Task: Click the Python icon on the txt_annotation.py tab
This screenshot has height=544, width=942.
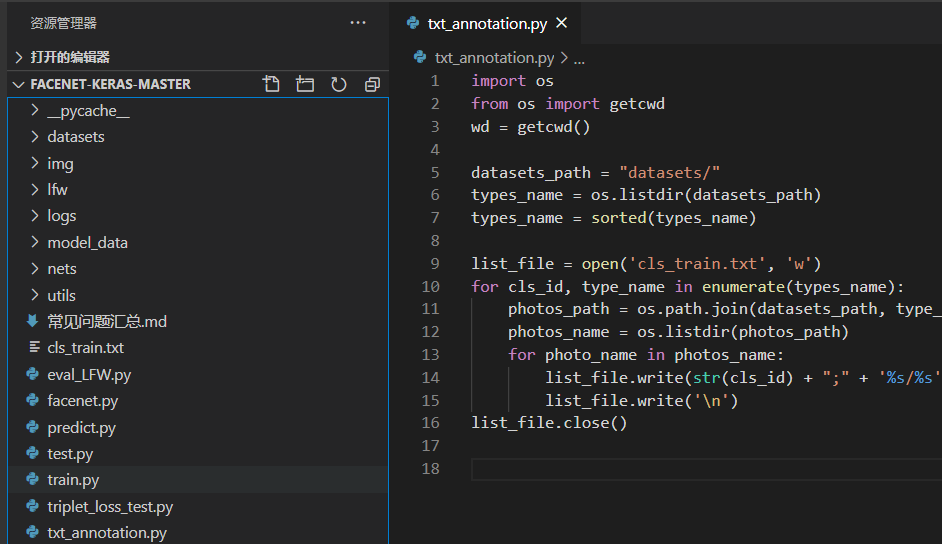Action: click(413, 23)
